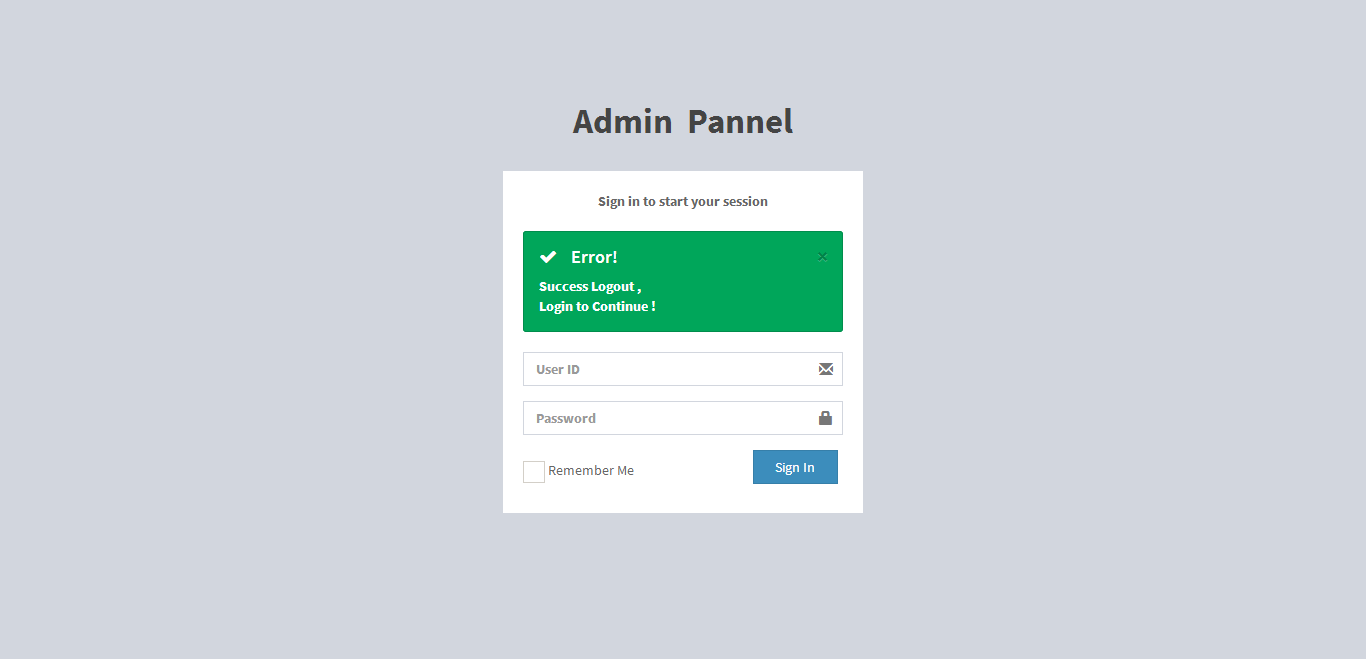Click the word 'Pannel' in the page title
1366x659 pixels.
pos(740,122)
